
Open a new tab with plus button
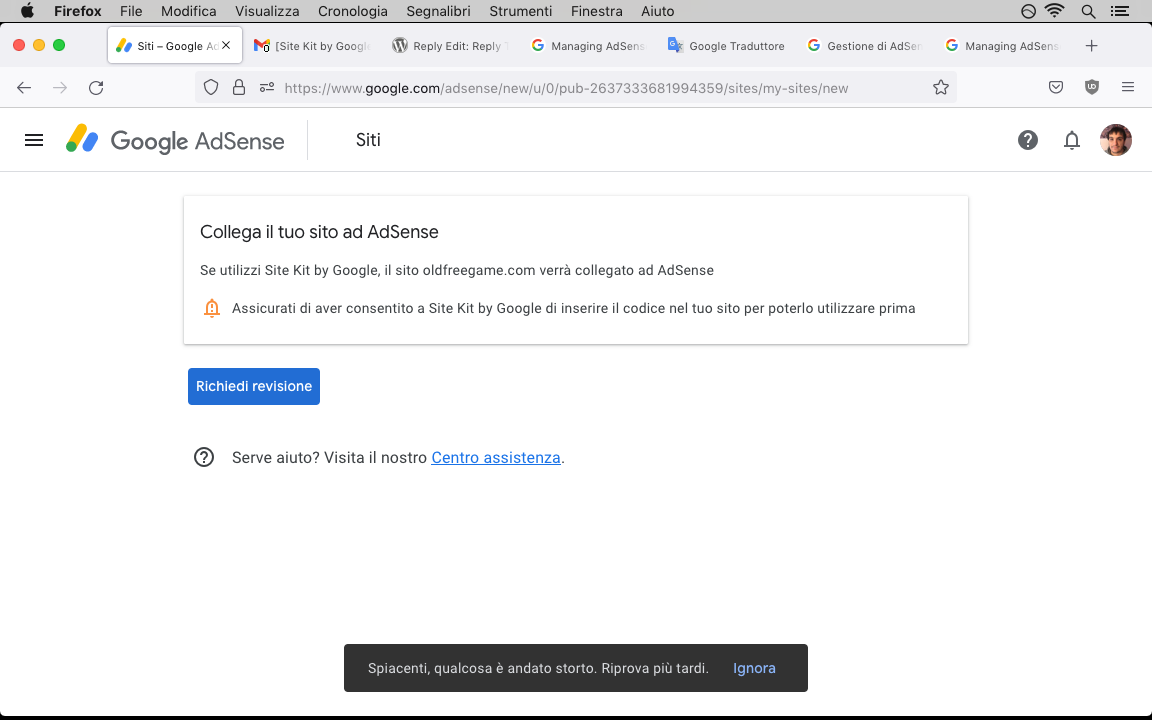tap(1092, 46)
